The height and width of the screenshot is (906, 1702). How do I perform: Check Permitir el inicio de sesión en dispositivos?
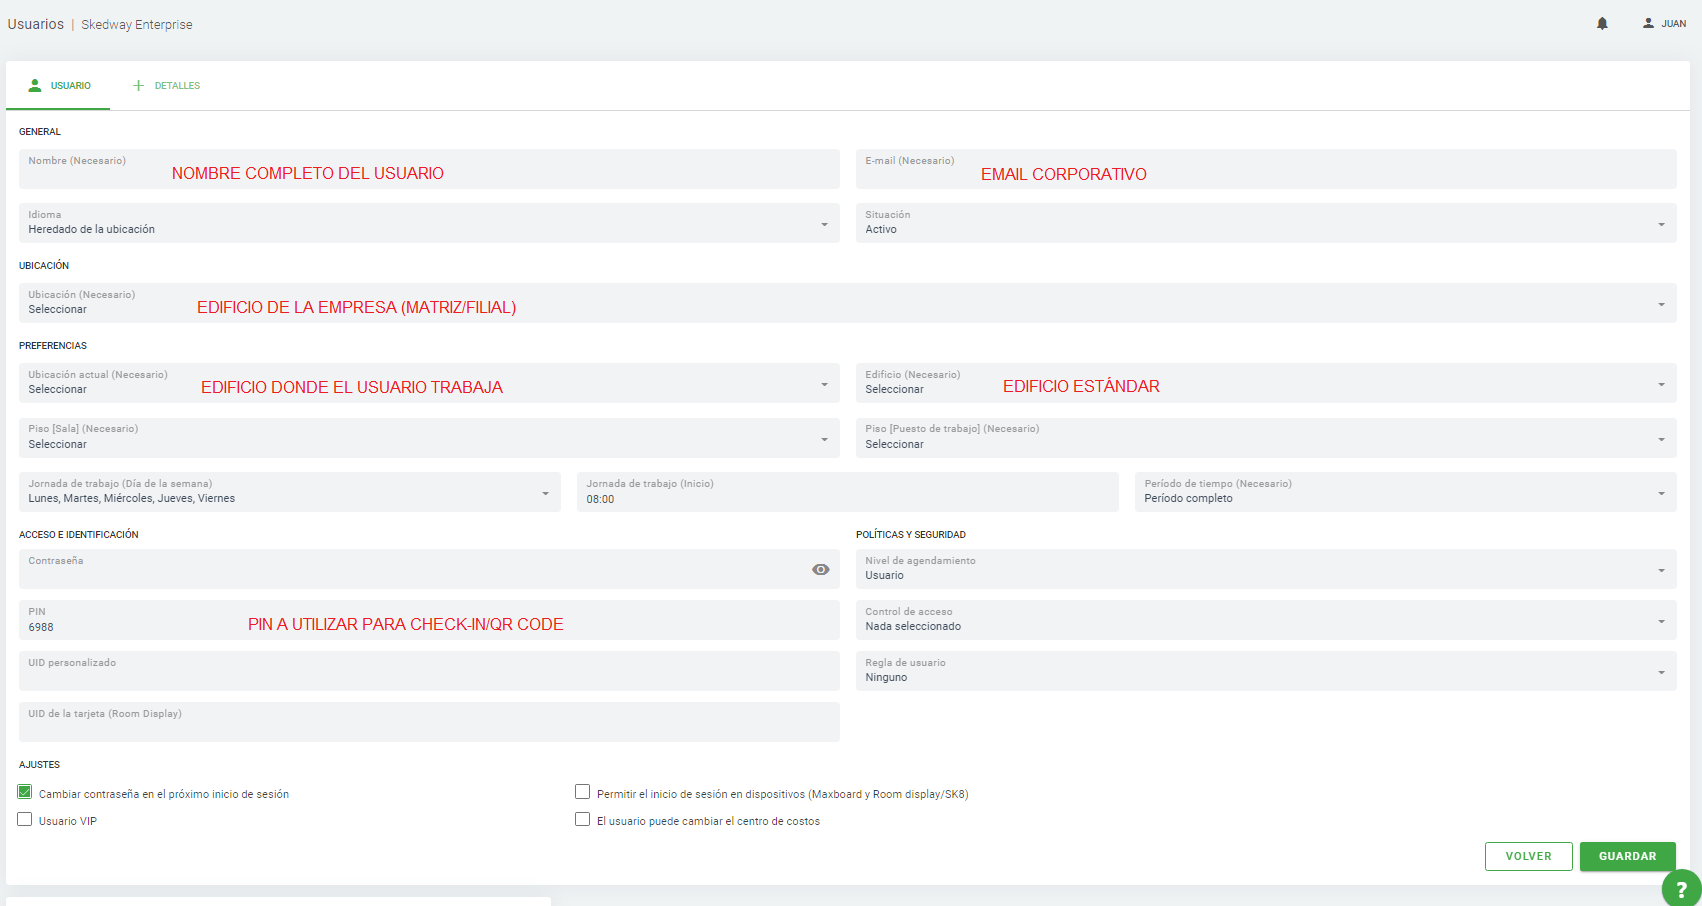pyautogui.click(x=582, y=792)
